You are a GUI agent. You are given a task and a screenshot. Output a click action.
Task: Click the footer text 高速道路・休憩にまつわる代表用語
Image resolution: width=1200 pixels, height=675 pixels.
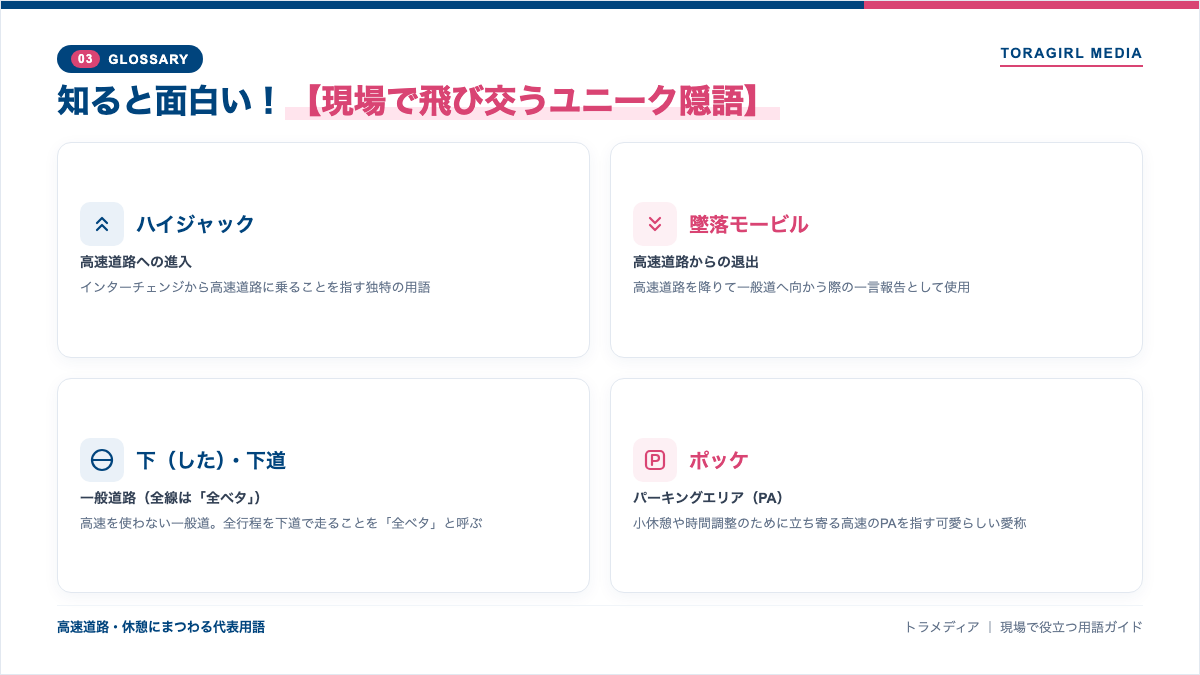coord(161,627)
